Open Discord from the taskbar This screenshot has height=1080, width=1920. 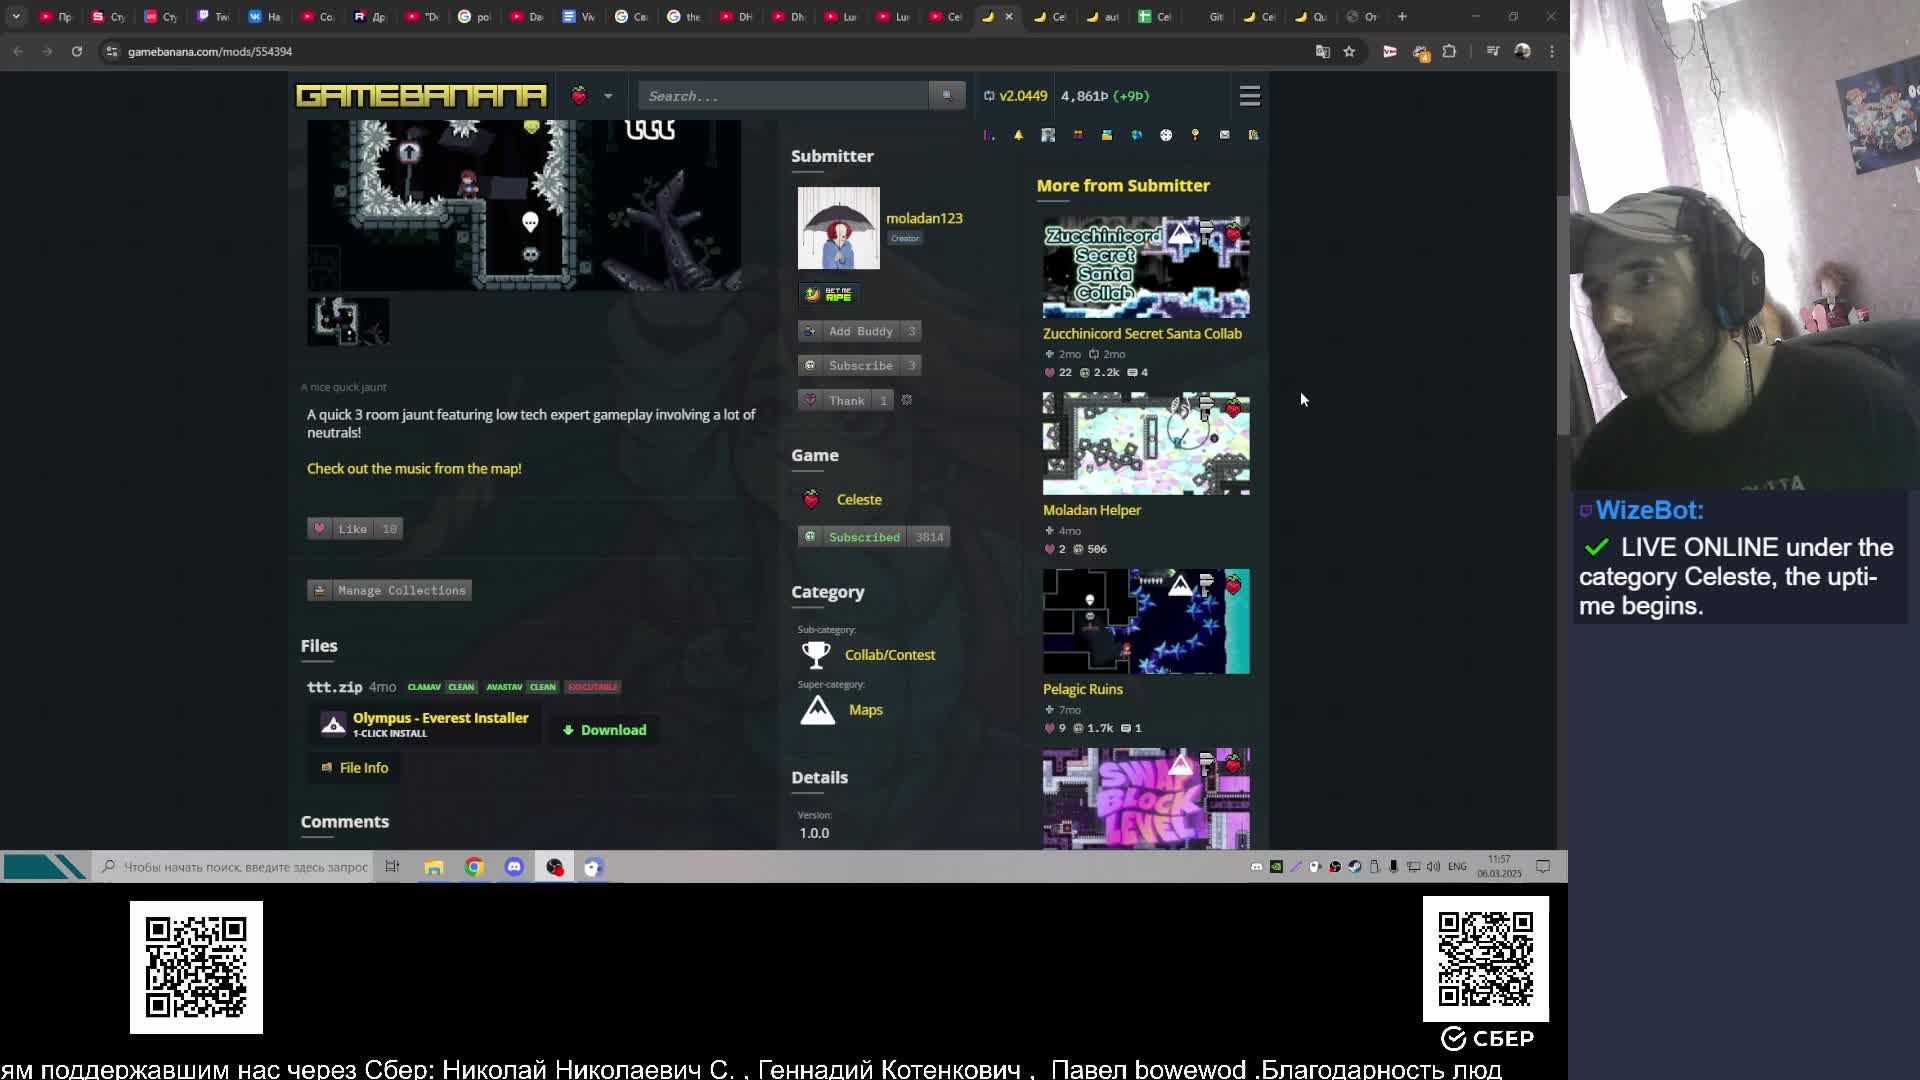point(514,867)
